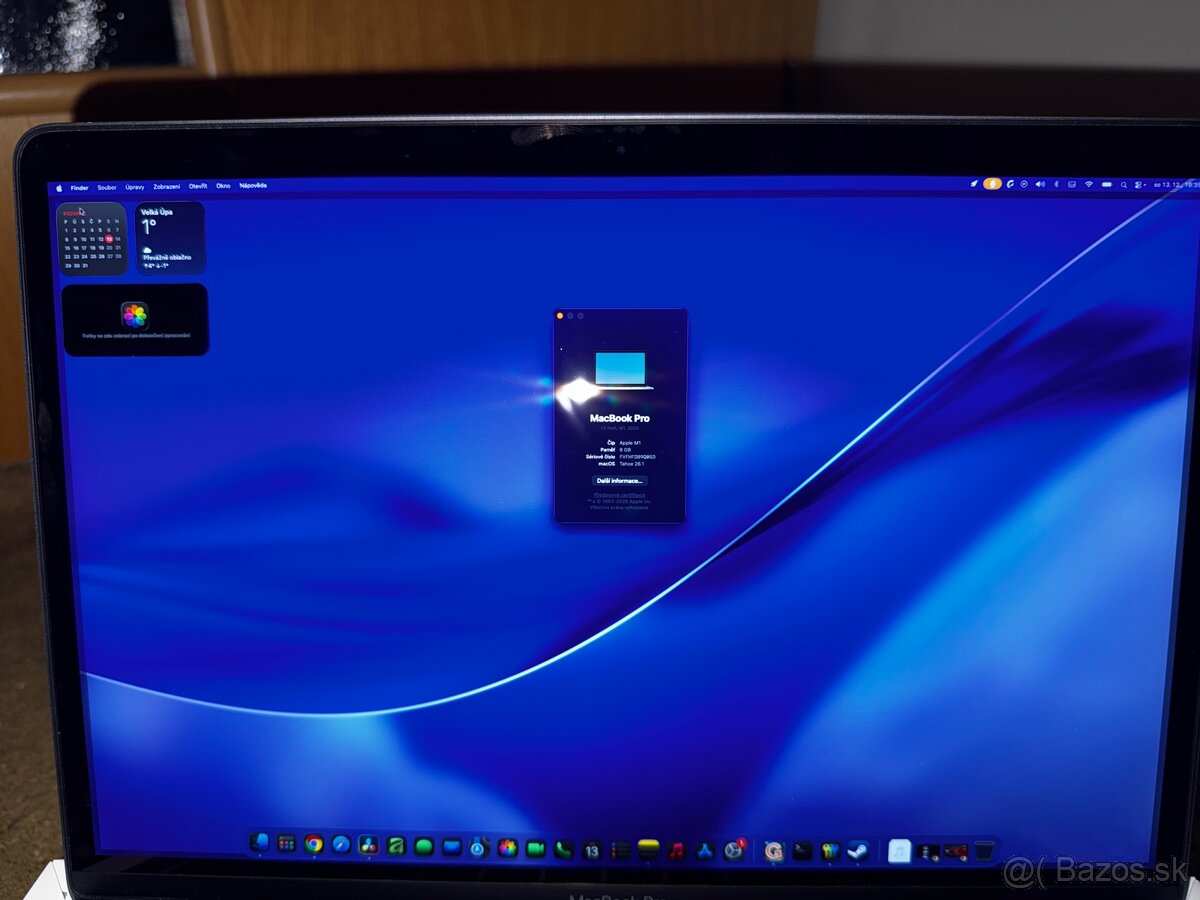Click the Další informace... button
The height and width of the screenshot is (900, 1200).
tap(620, 481)
